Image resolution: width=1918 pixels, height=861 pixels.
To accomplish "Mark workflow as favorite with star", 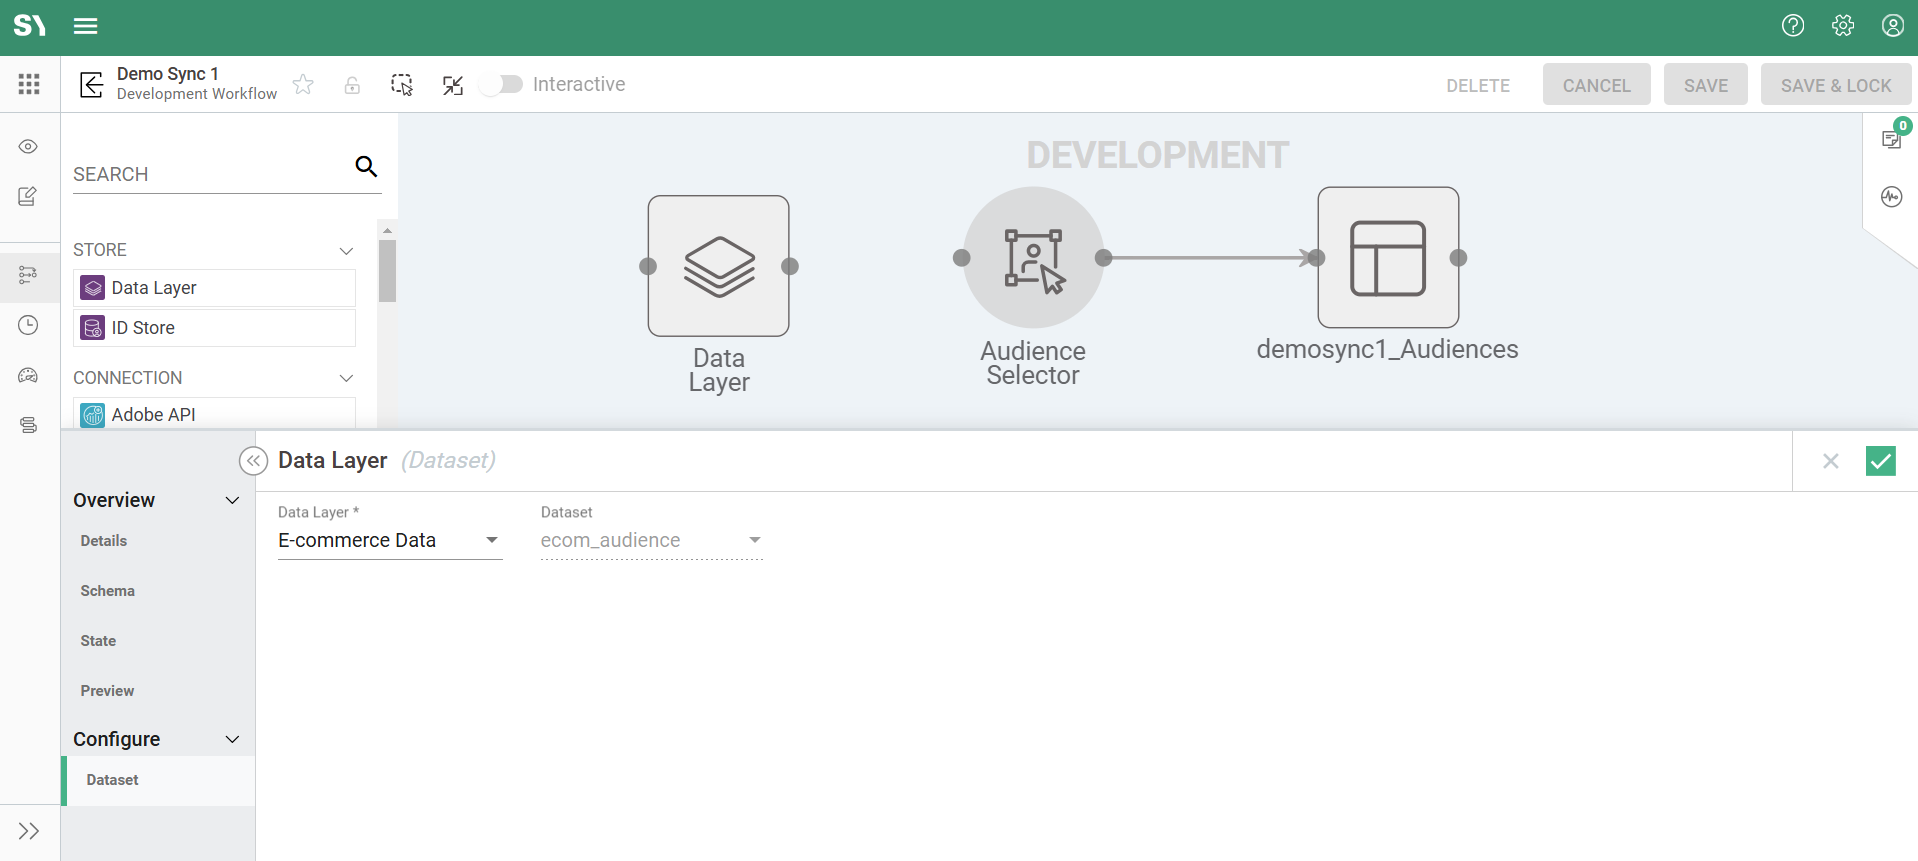I will coord(303,85).
